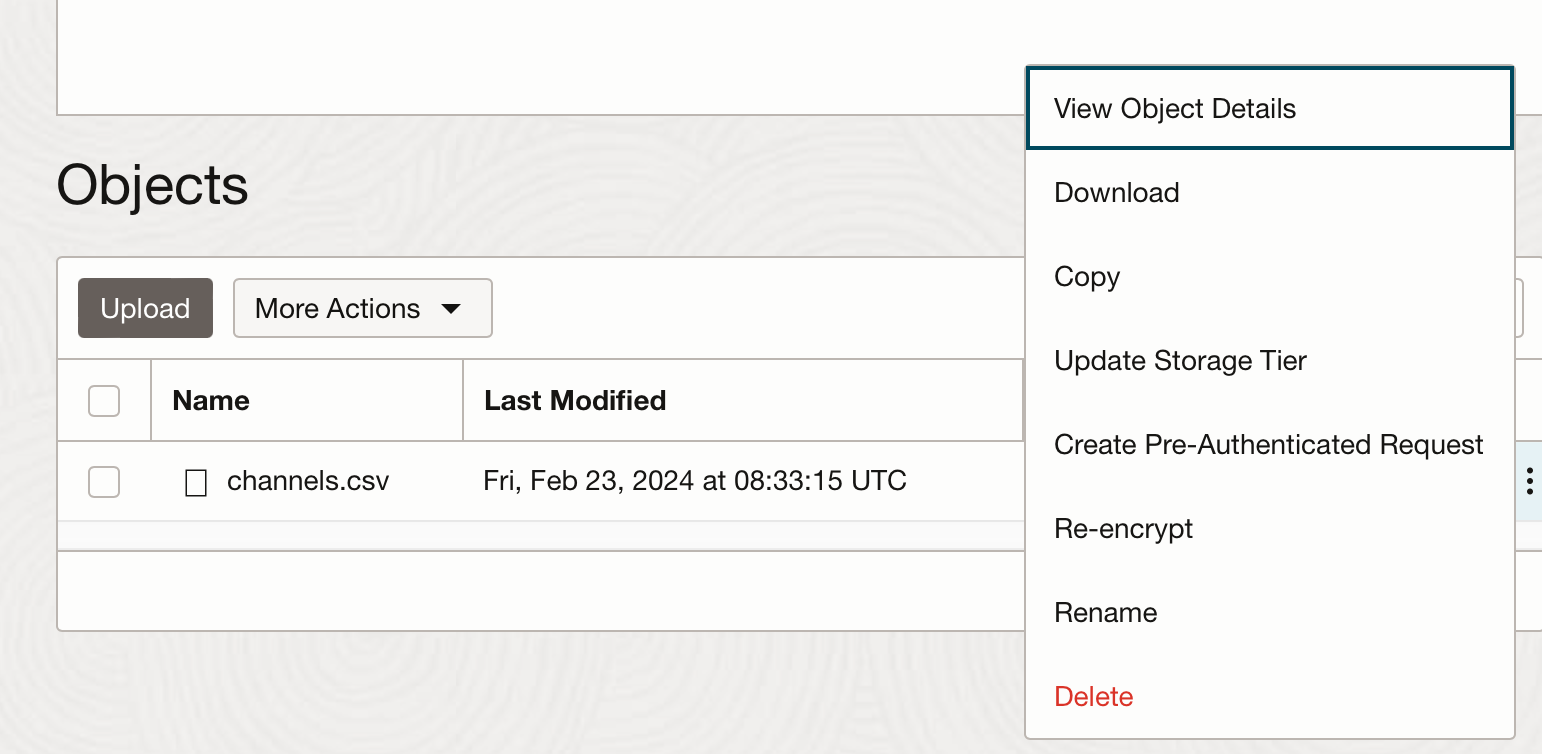Pick the Copy menu option

[x=1087, y=277]
